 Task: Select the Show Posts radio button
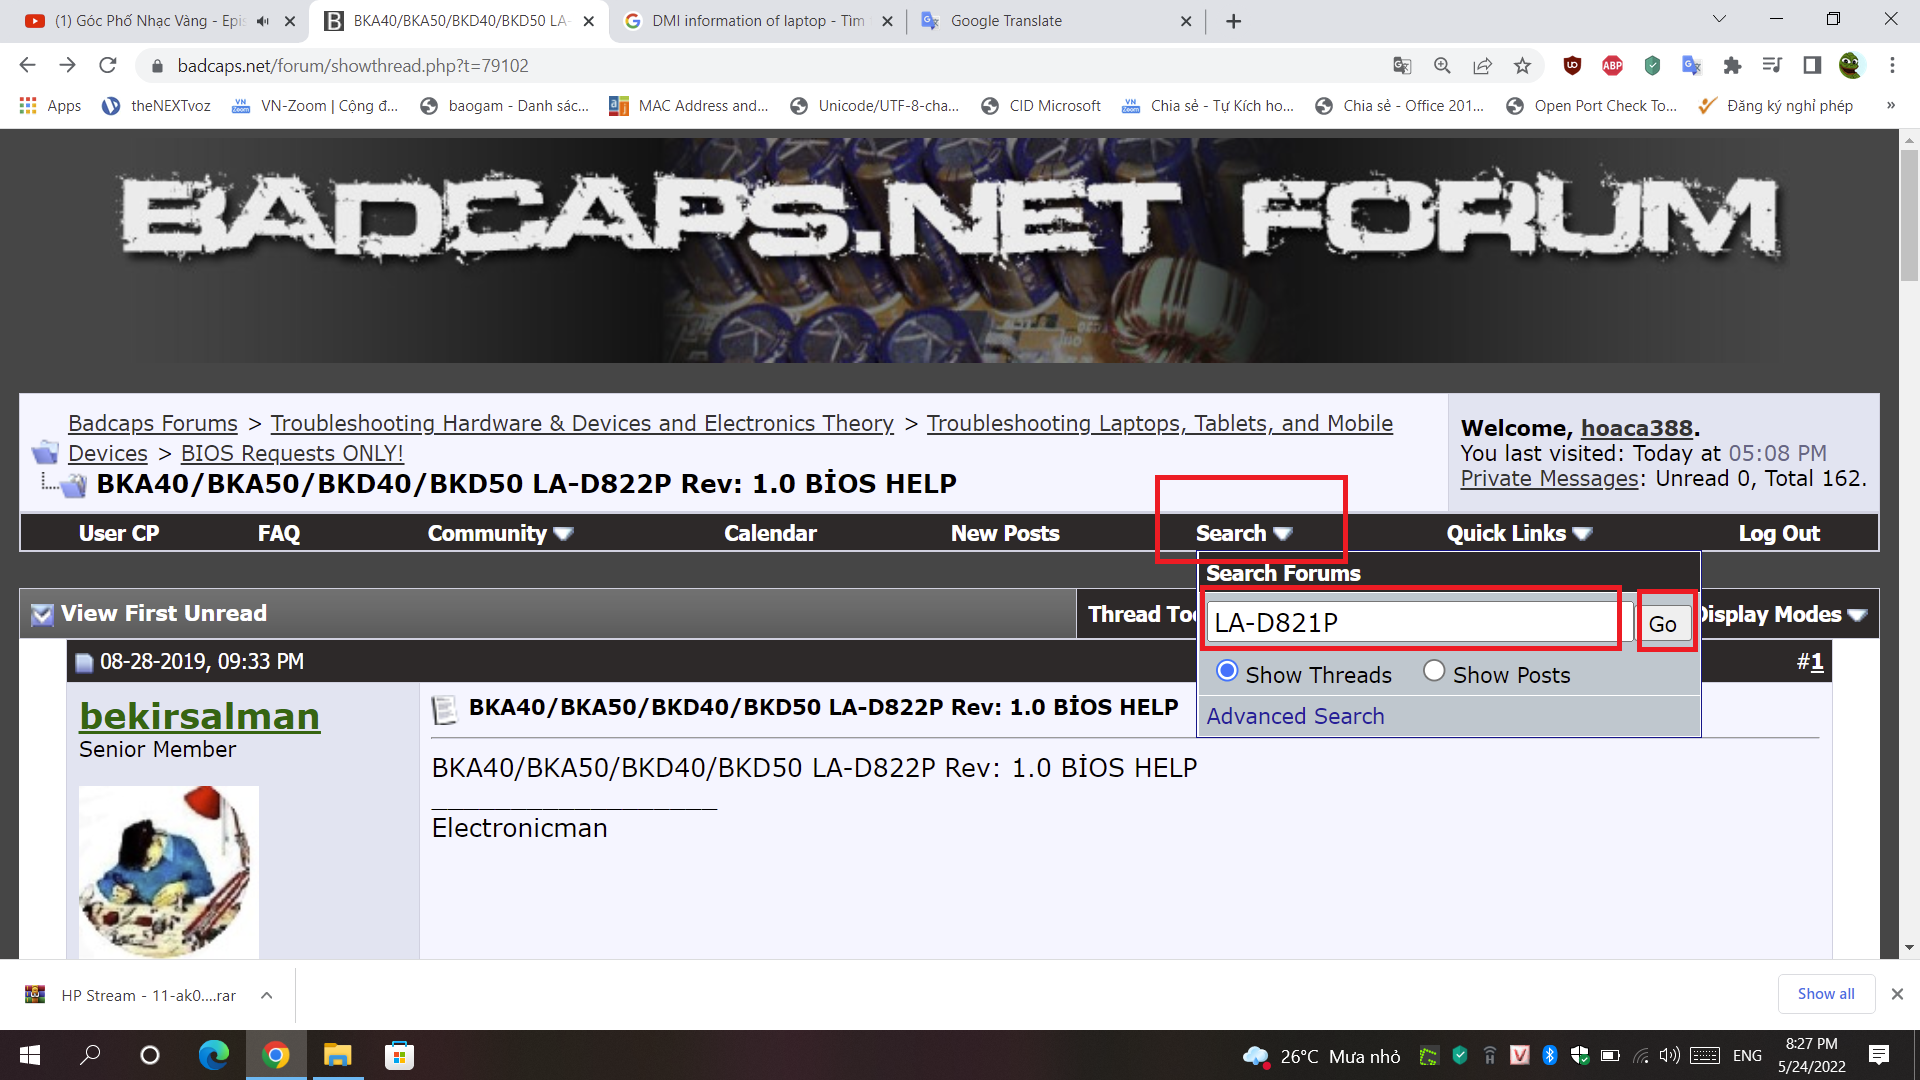pyautogui.click(x=1434, y=671)
